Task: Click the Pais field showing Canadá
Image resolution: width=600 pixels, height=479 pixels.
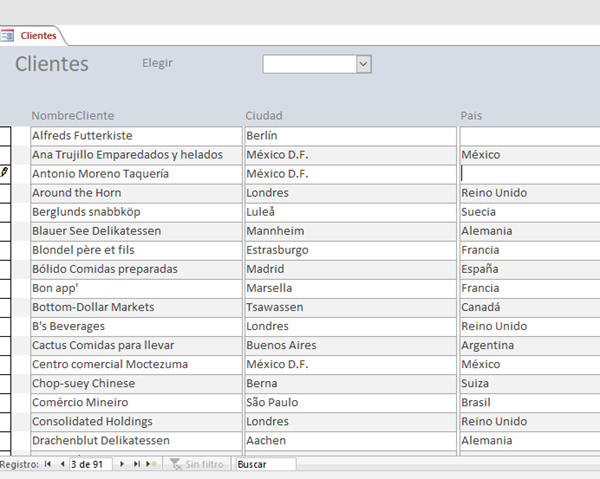Action: coord(529,307)
